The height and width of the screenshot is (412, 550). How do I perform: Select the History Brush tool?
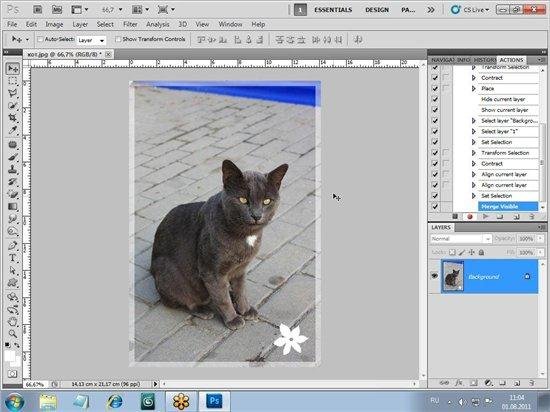13,182
